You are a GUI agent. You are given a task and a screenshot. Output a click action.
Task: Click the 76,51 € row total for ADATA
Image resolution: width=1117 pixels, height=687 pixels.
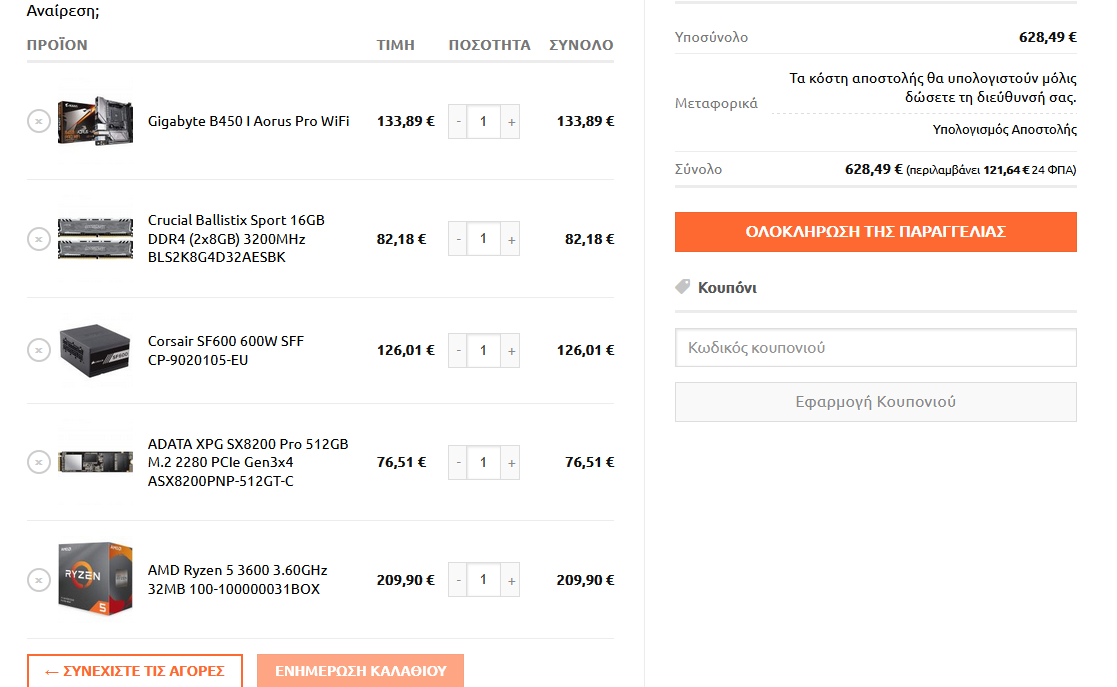pos(589,462)
